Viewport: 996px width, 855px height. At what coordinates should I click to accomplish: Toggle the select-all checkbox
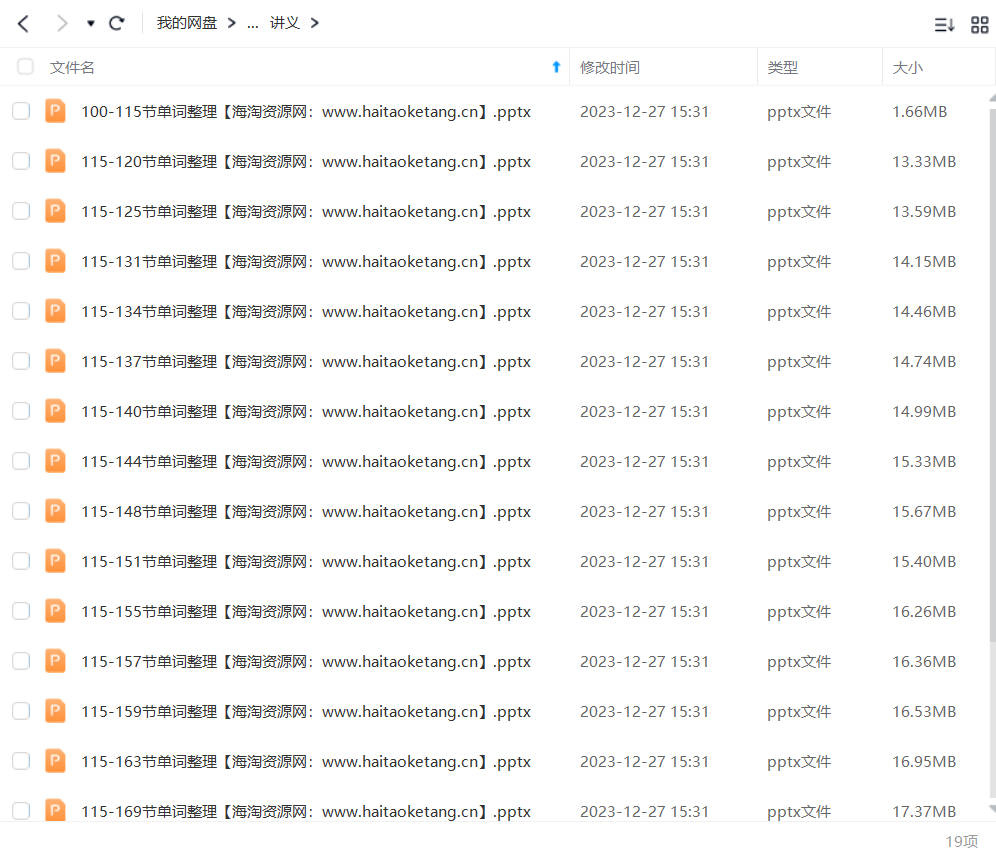point(25,67)
